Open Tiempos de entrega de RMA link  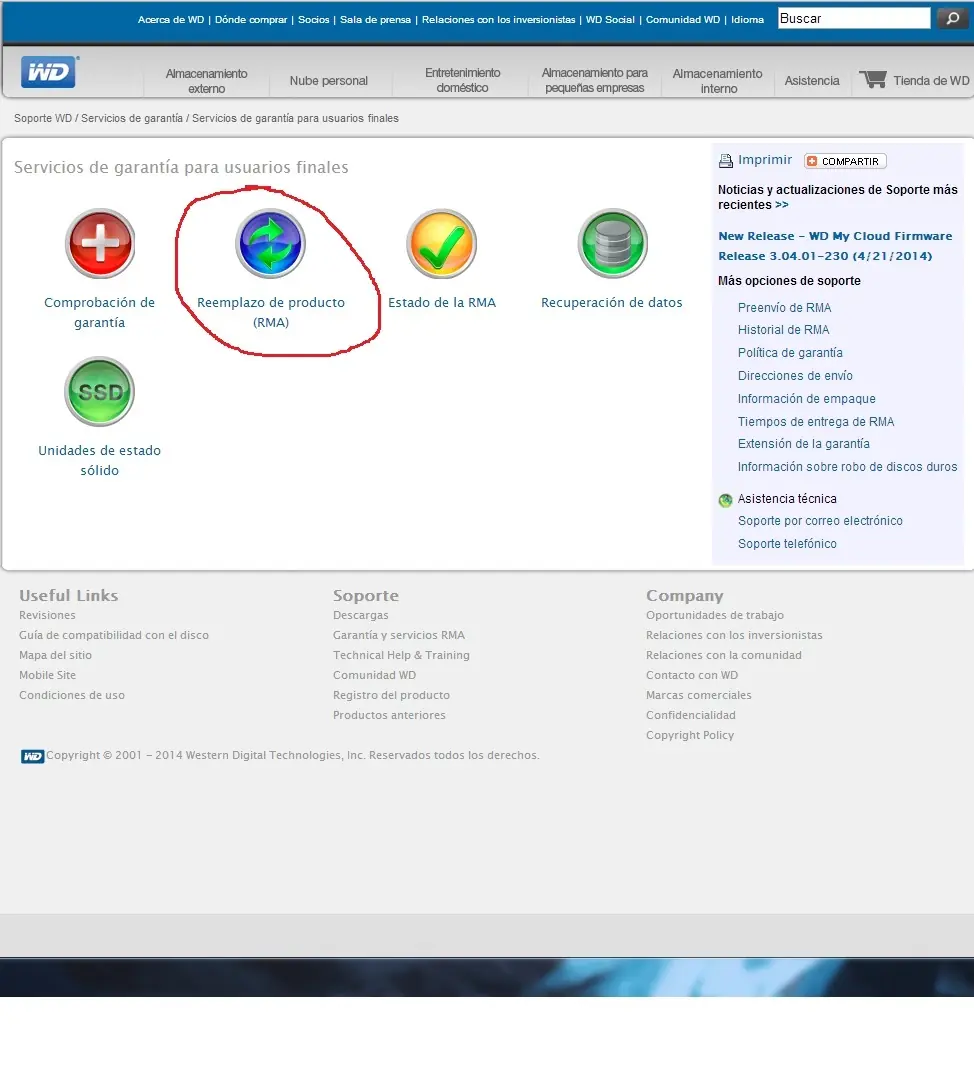pos(816,422)
